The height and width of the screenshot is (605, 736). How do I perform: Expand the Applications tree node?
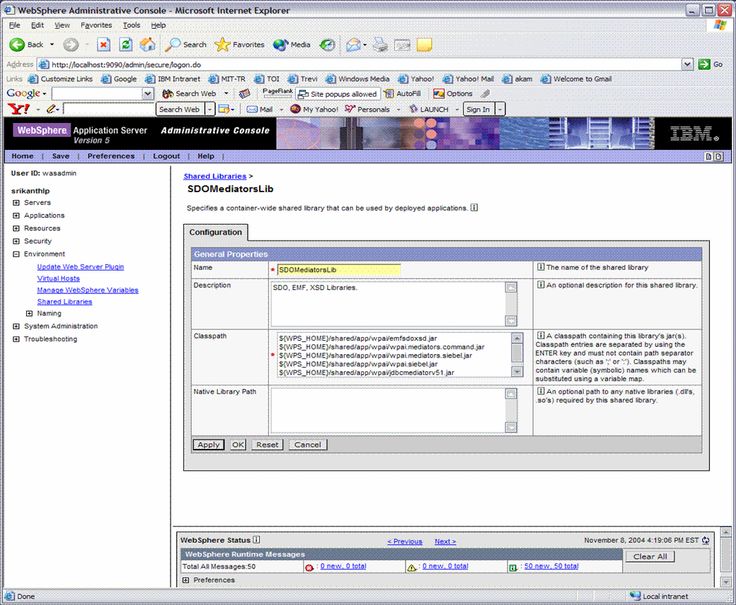tap(16, 215)
